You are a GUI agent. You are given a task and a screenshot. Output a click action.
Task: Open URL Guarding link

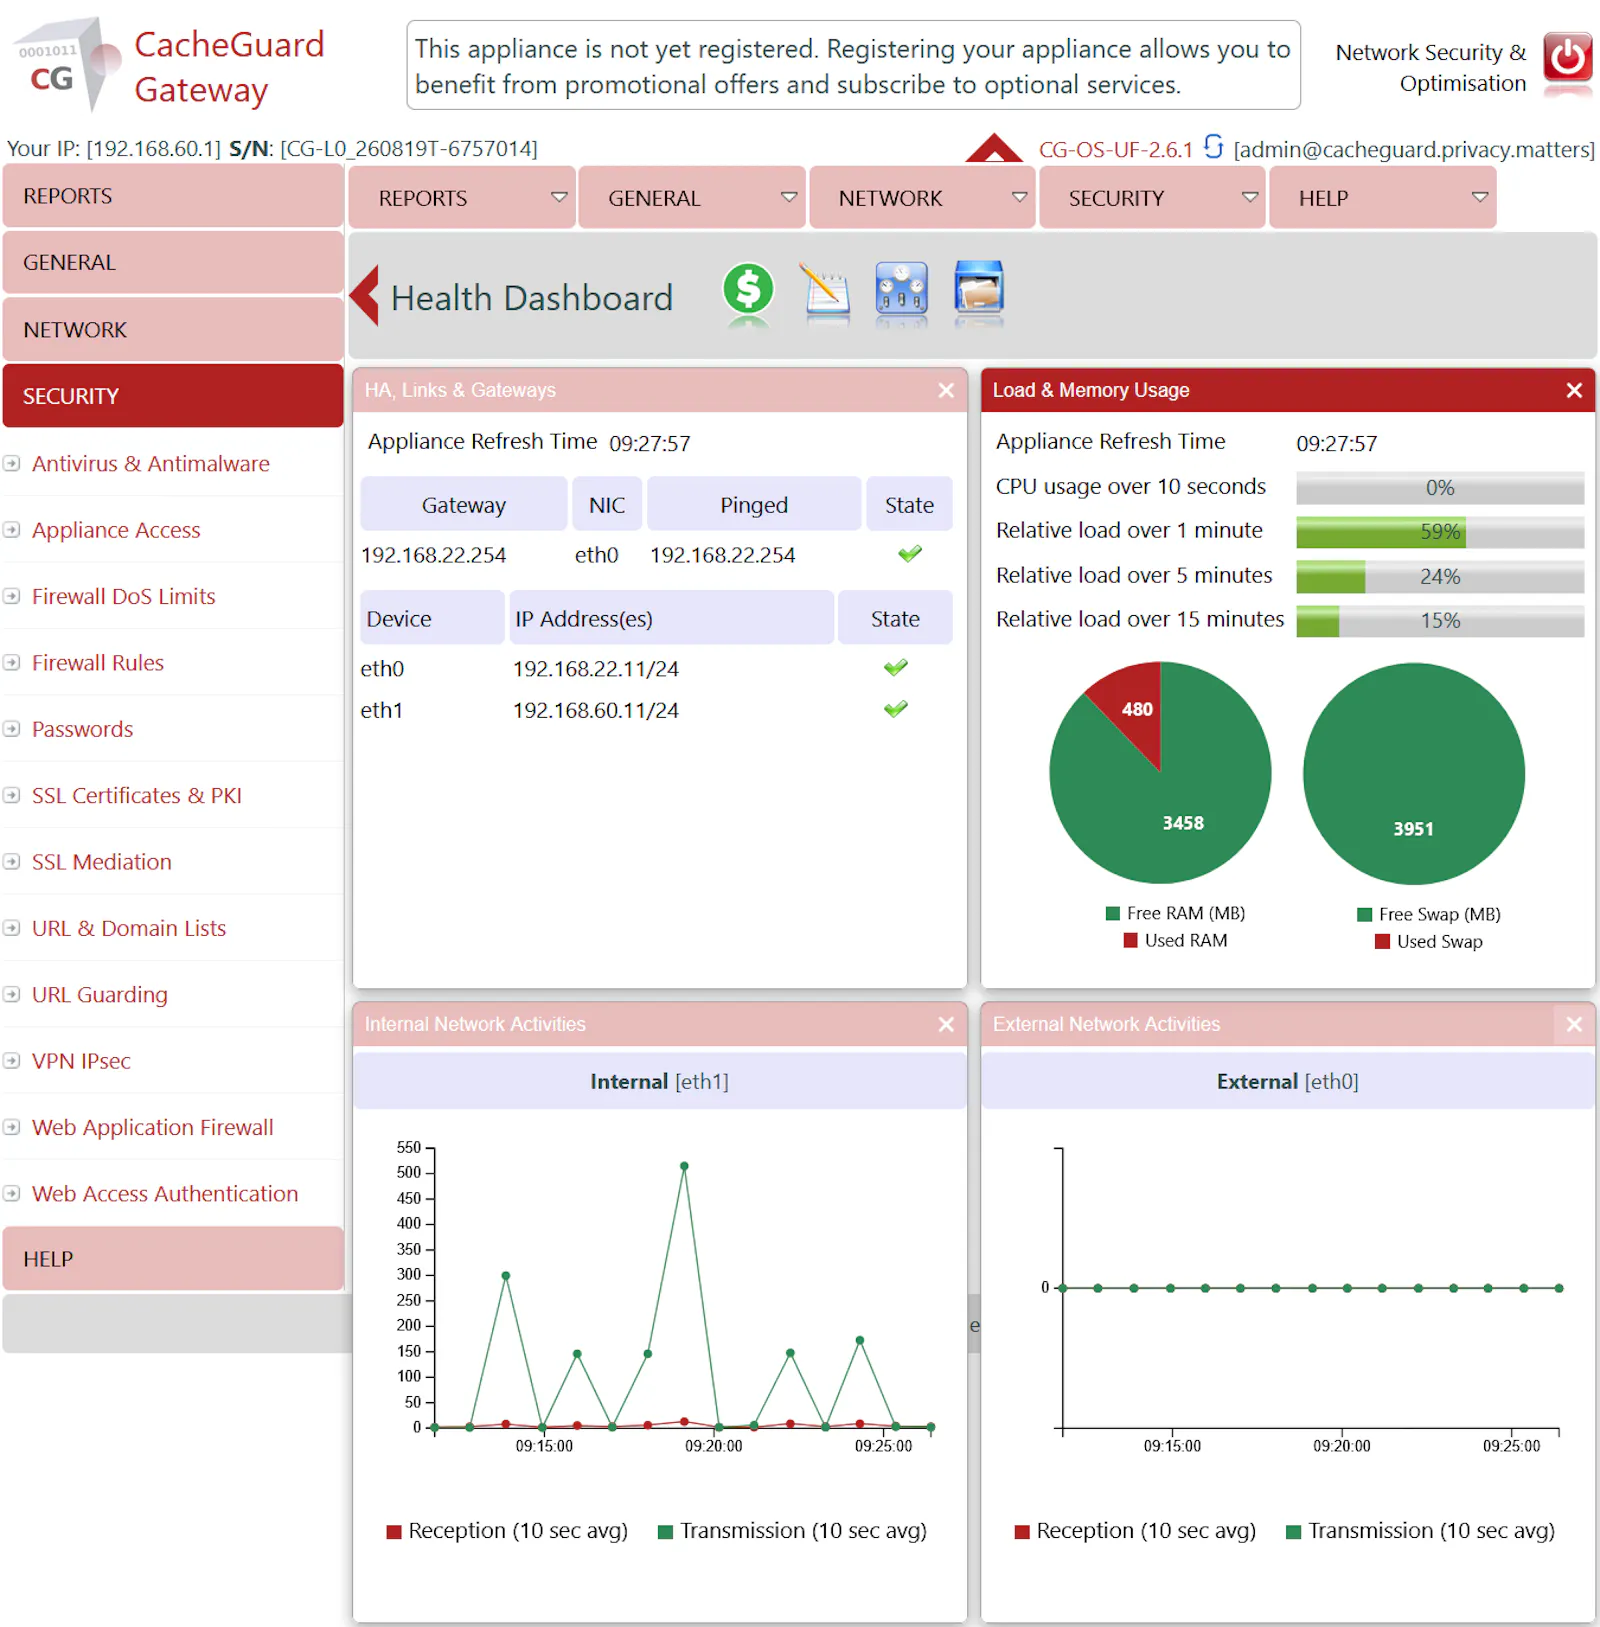[100, 994]
